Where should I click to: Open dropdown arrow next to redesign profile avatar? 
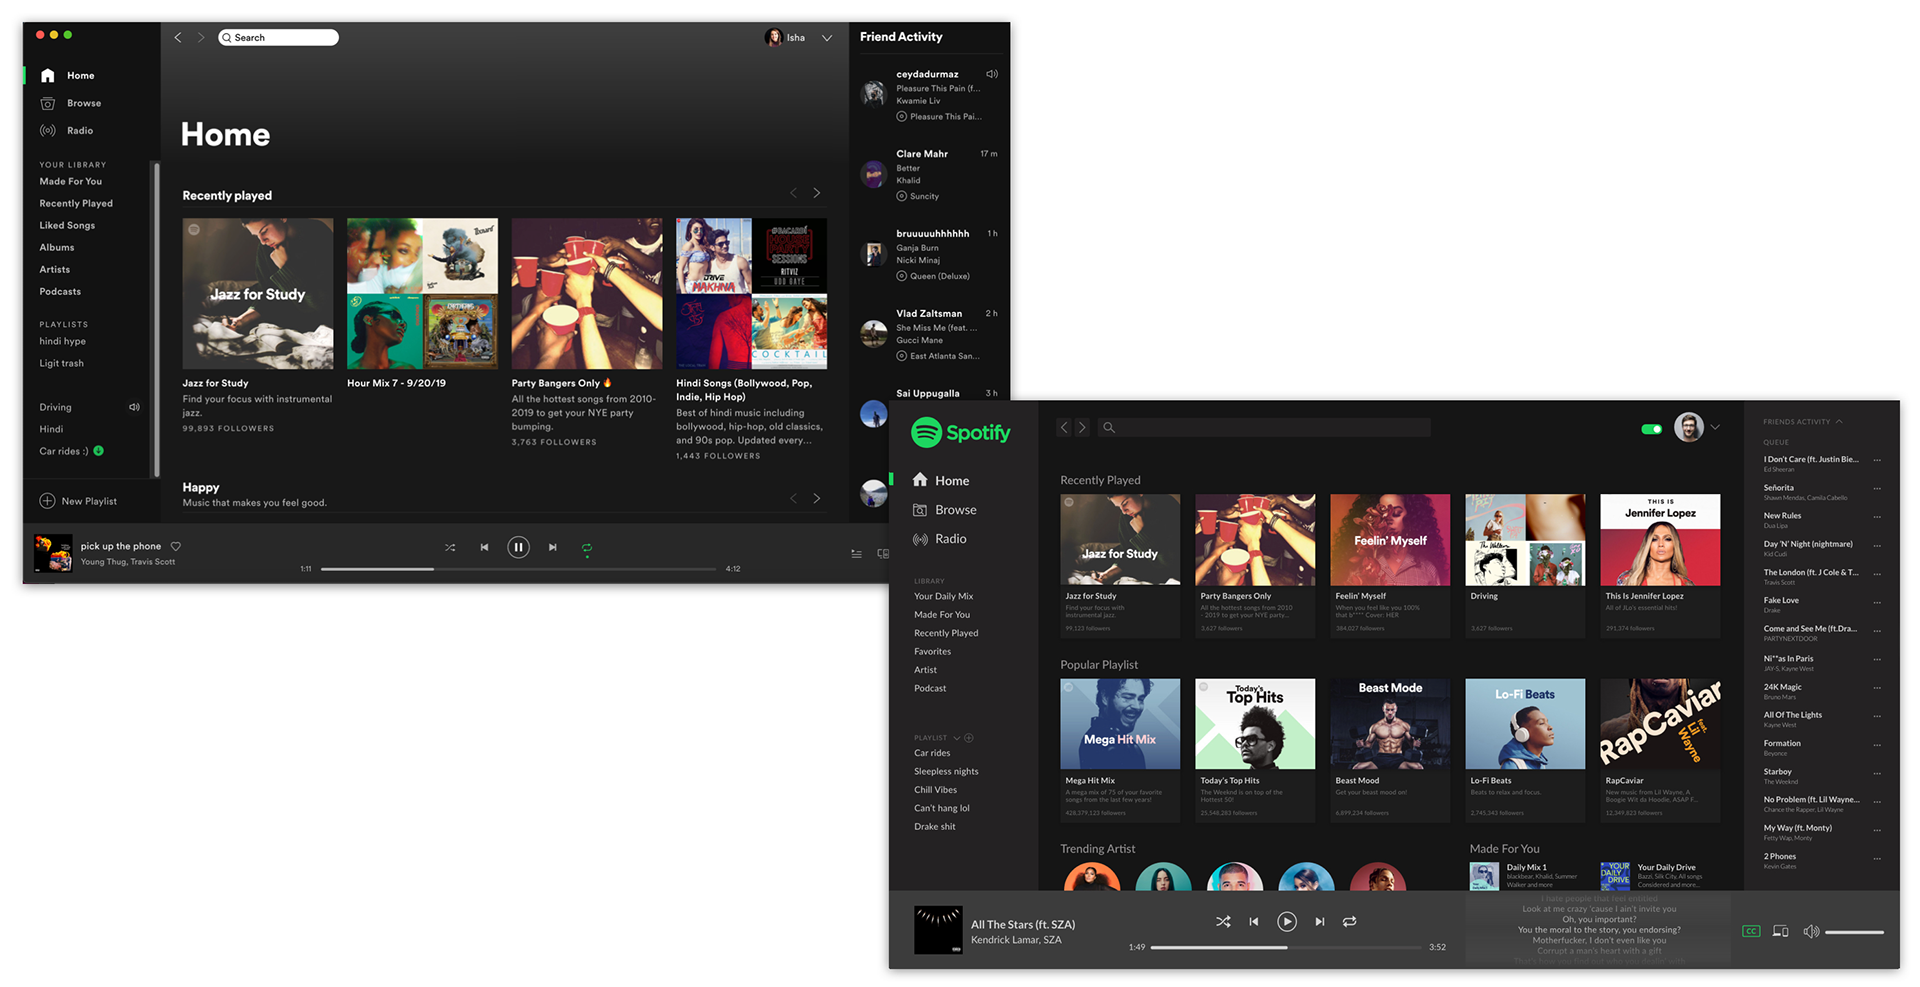point(1715,427)
